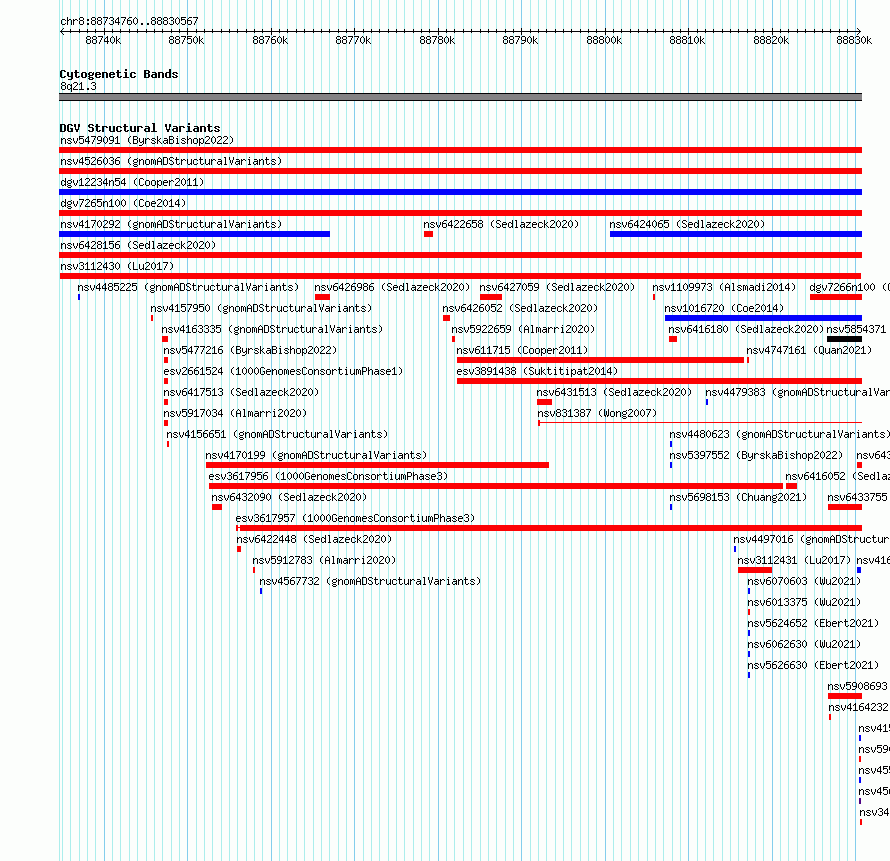
Task: Click the dgv7265n100 (Coe2014) label
Action: click(x=123, y=203)
